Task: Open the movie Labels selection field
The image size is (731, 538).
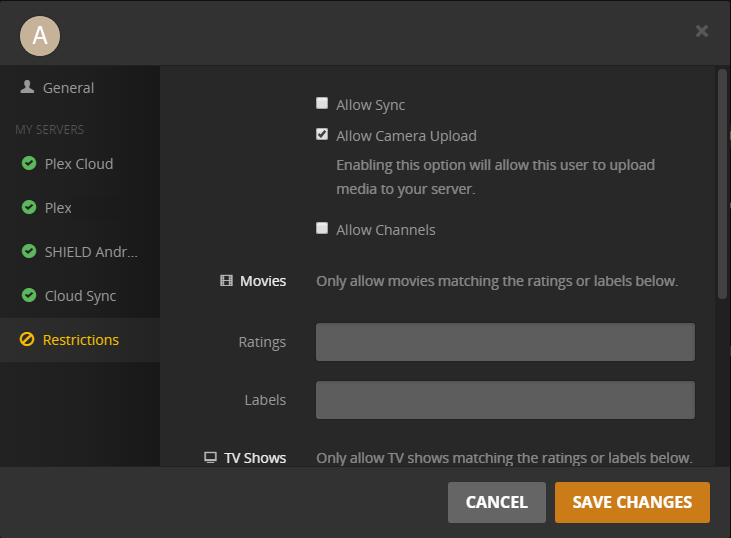Action: (505, 400)
